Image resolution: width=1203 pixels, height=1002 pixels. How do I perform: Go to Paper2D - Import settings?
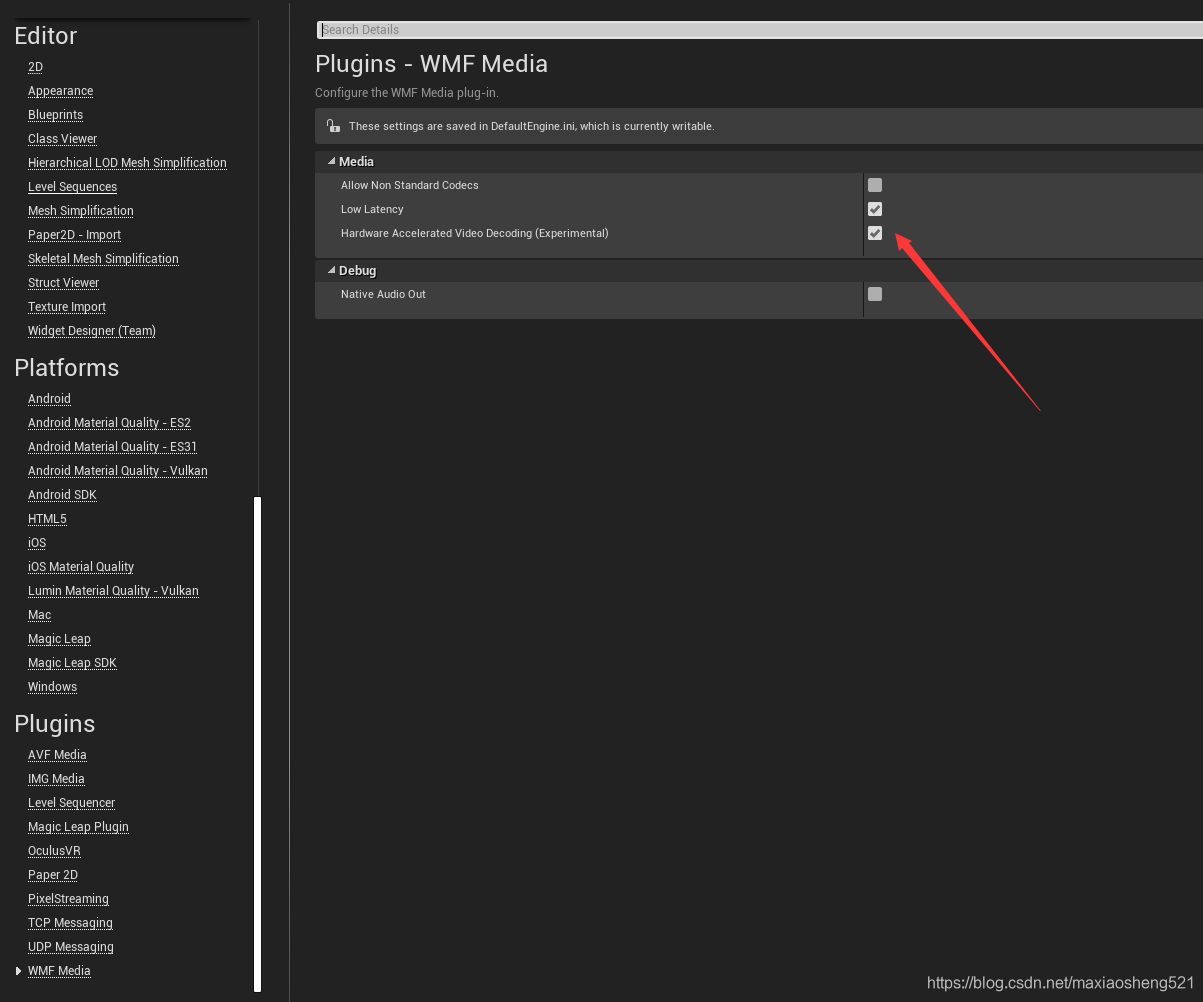click(74, 235)
